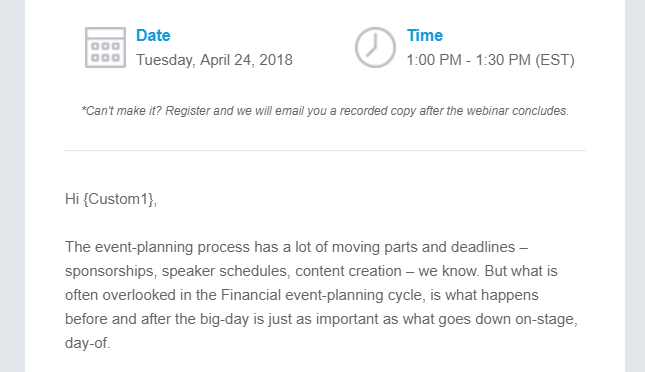Viewport: 645px width, 372px height.
Task: Click the {Custom1} merge placeholder
Action: [119, 199]
